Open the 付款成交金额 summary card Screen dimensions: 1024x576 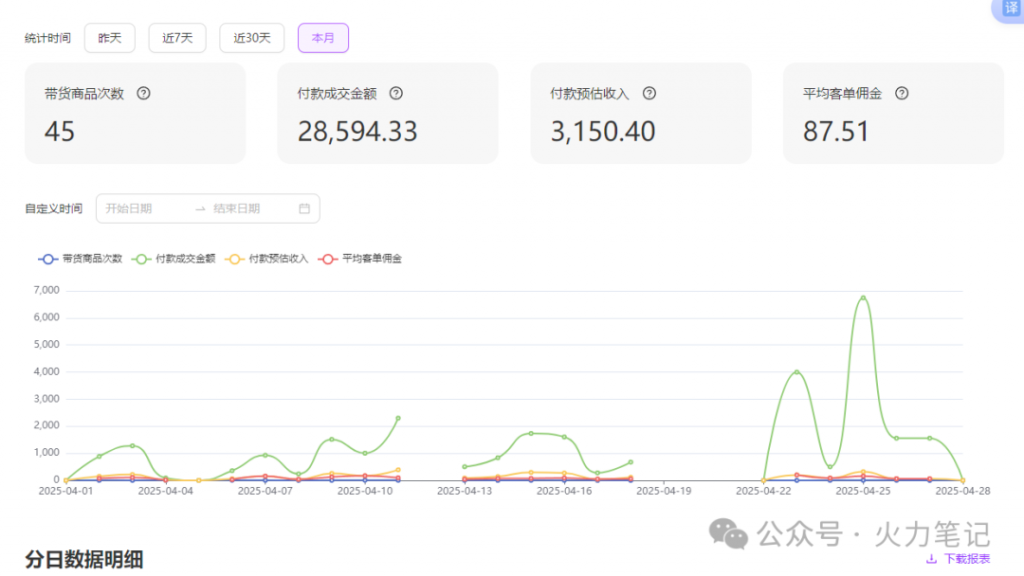387,113
